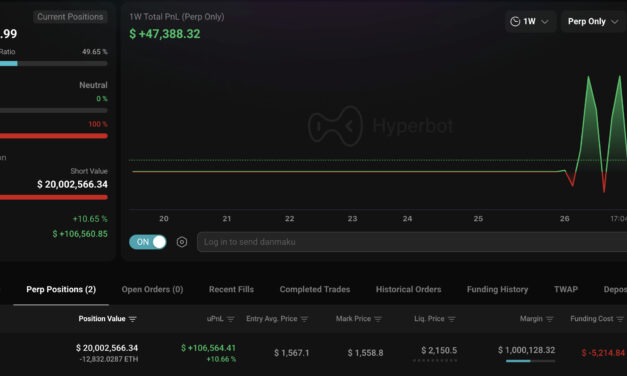Switch to Open Orders (0) tab
Image resolution: width=627 pixels, height=376 pixels.
click(x=152, y=289)
